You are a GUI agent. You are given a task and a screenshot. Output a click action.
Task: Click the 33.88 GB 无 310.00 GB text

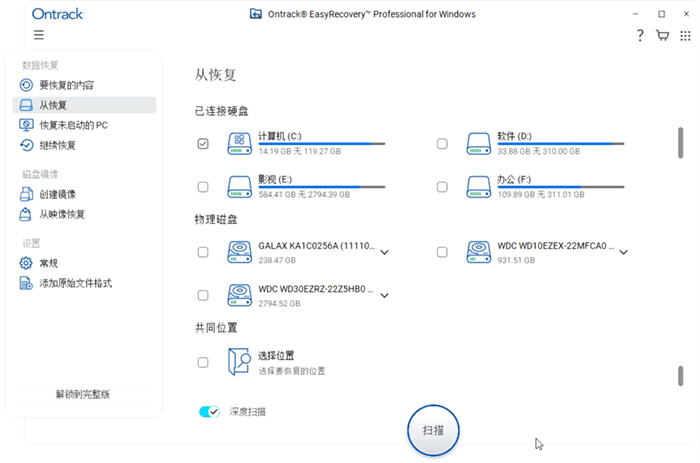click(539, 151)
